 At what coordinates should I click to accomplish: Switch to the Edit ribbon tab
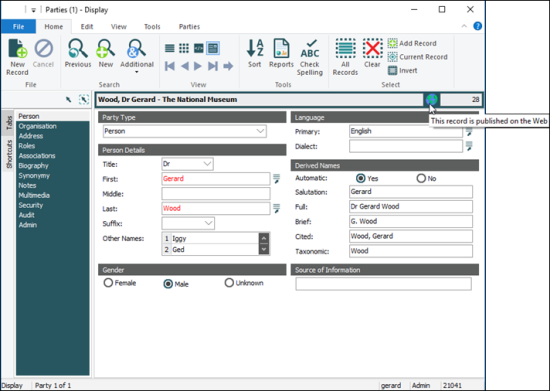[x=87, y=27]
